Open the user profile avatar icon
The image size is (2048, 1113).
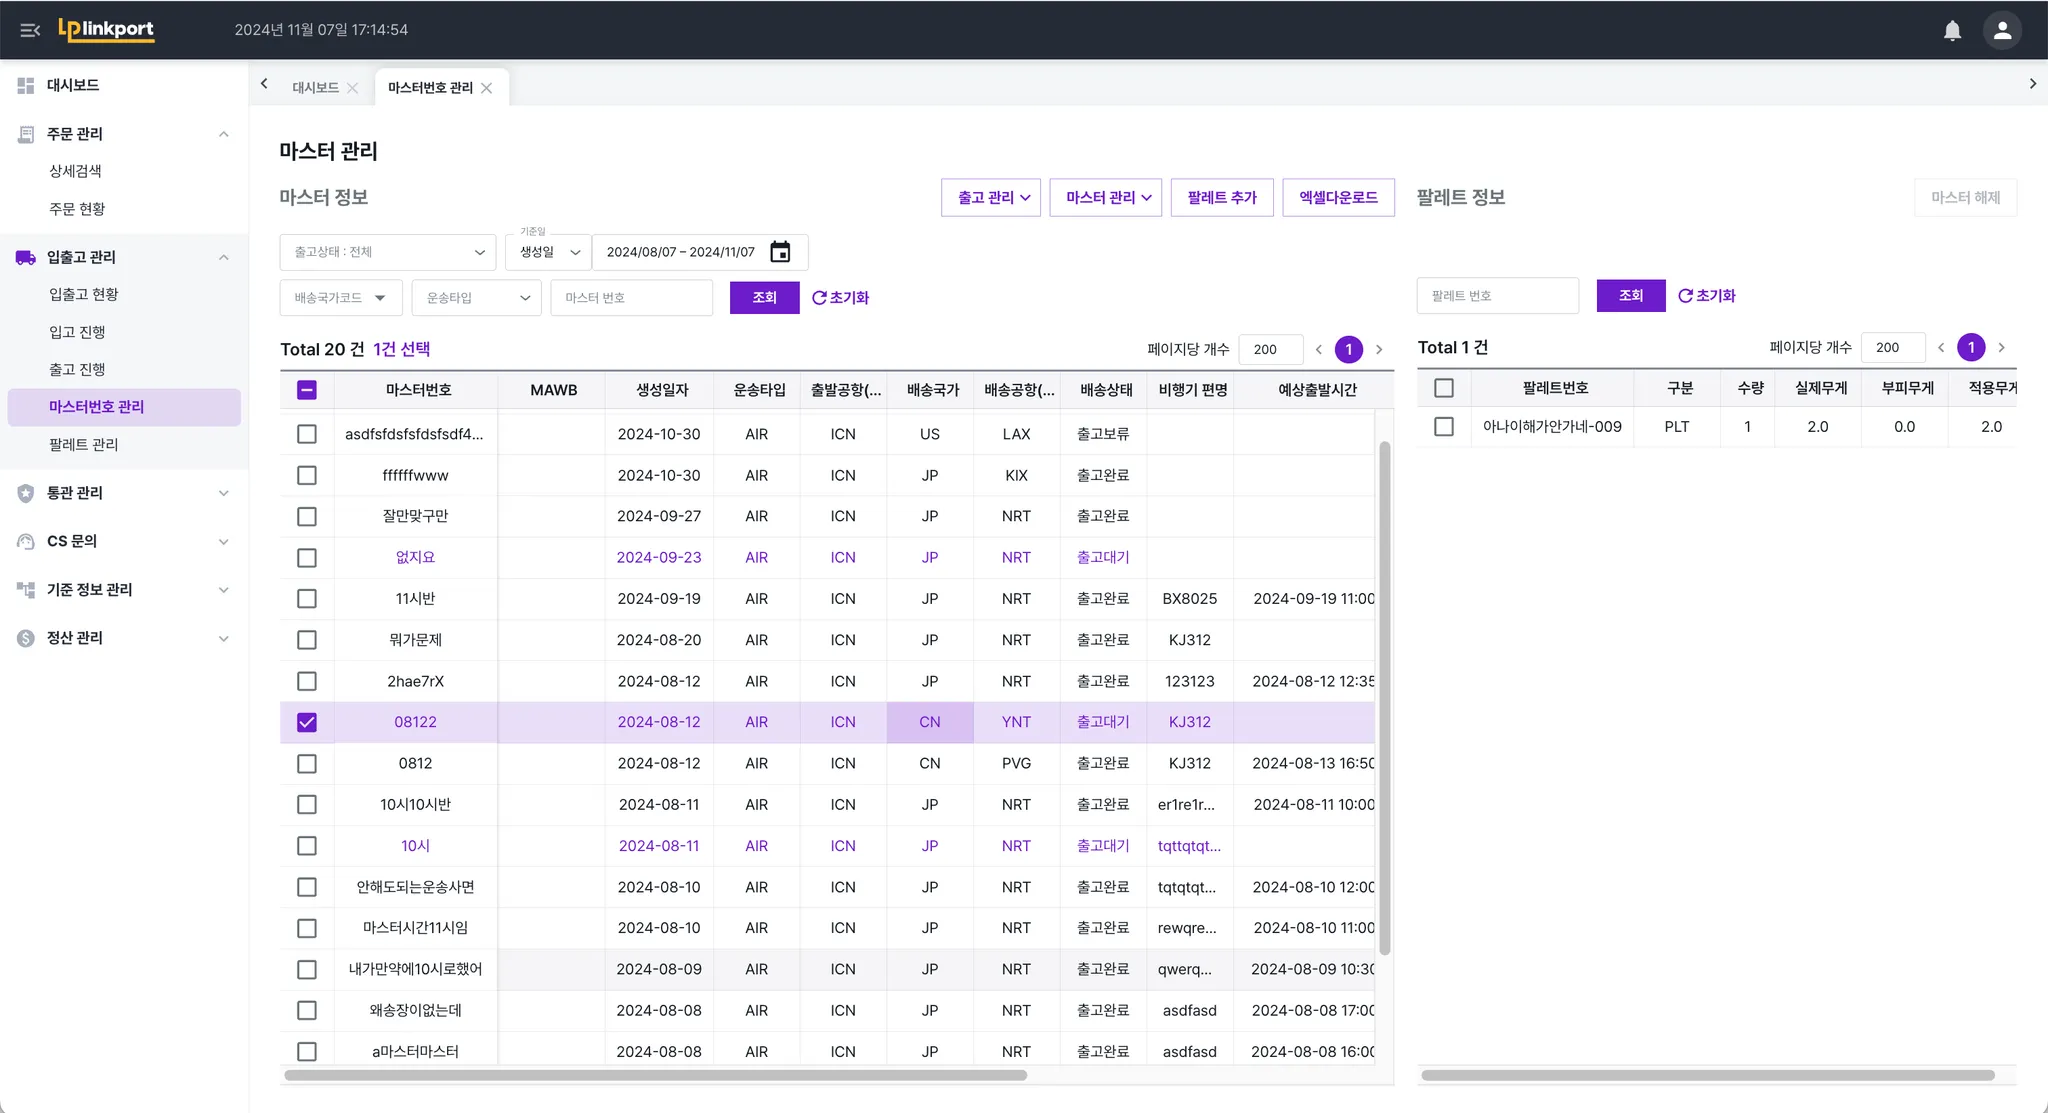pos(2002,30)
